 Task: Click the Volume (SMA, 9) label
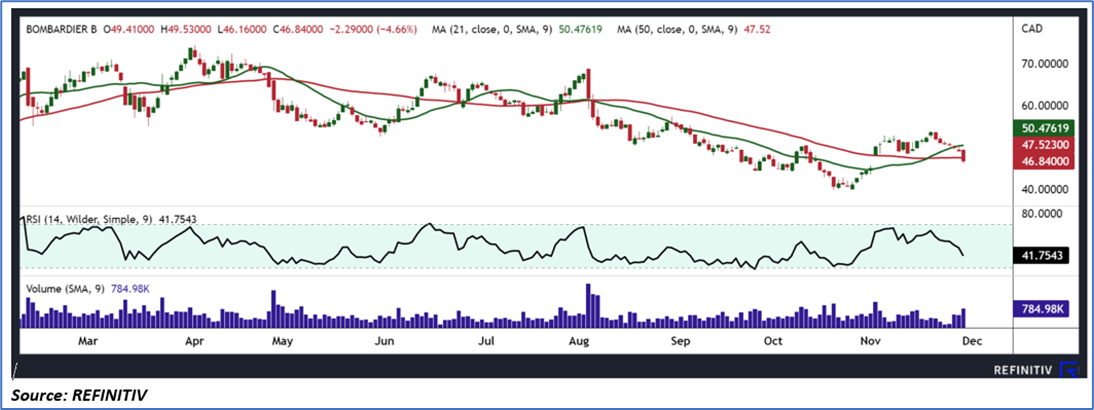66,288
